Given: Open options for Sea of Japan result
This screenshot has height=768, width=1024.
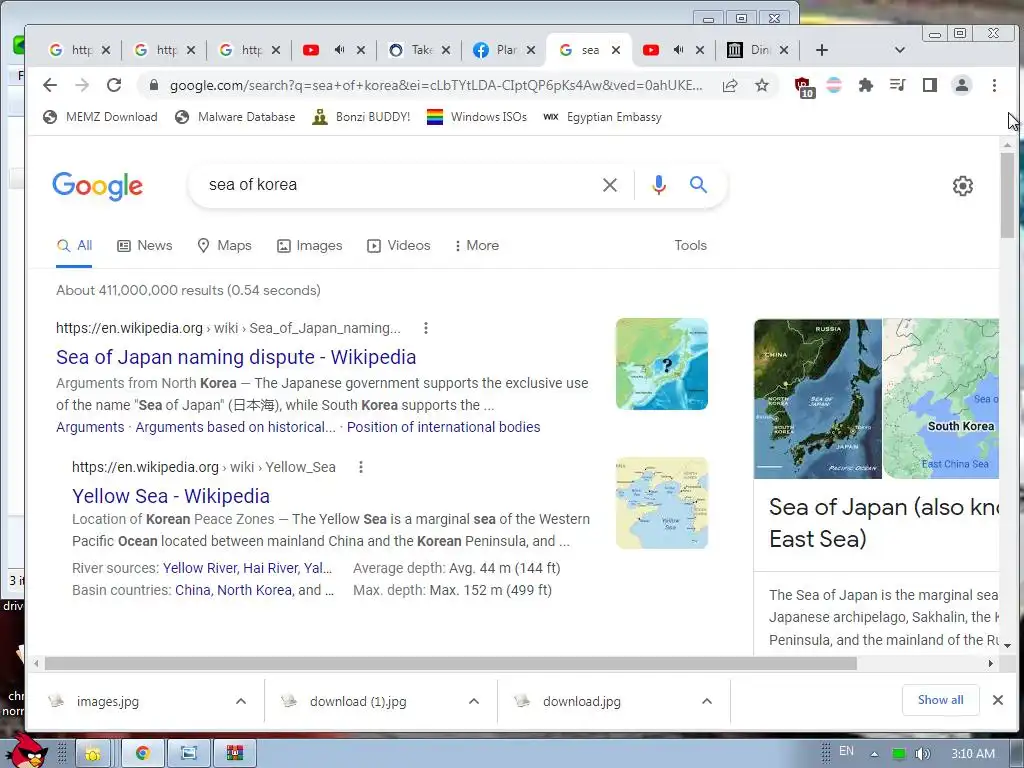Looking at the screenshot, I should coord(426,328).
